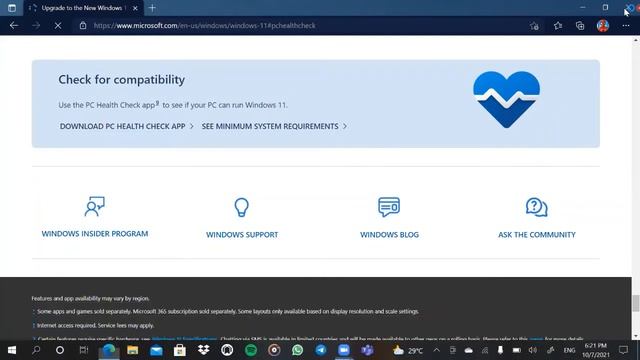Click the 'Check for compatibility' heading
The height and width of the screenshot is (360, 640).
point(122,79)
